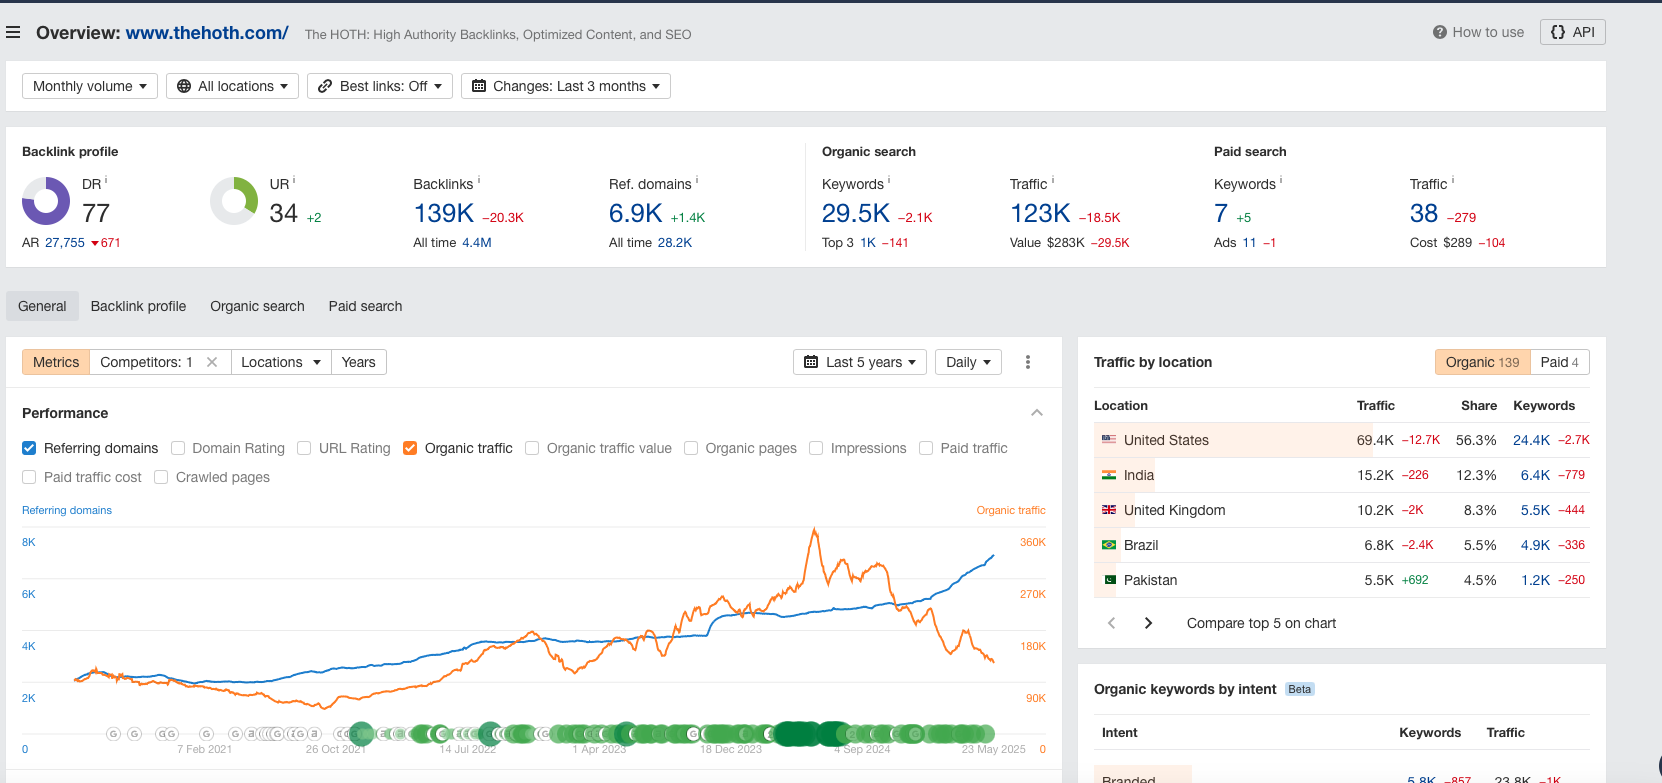Open United States keywords 24.4K
This screenshot has width=1662, height=783.
coord(1531,440)
